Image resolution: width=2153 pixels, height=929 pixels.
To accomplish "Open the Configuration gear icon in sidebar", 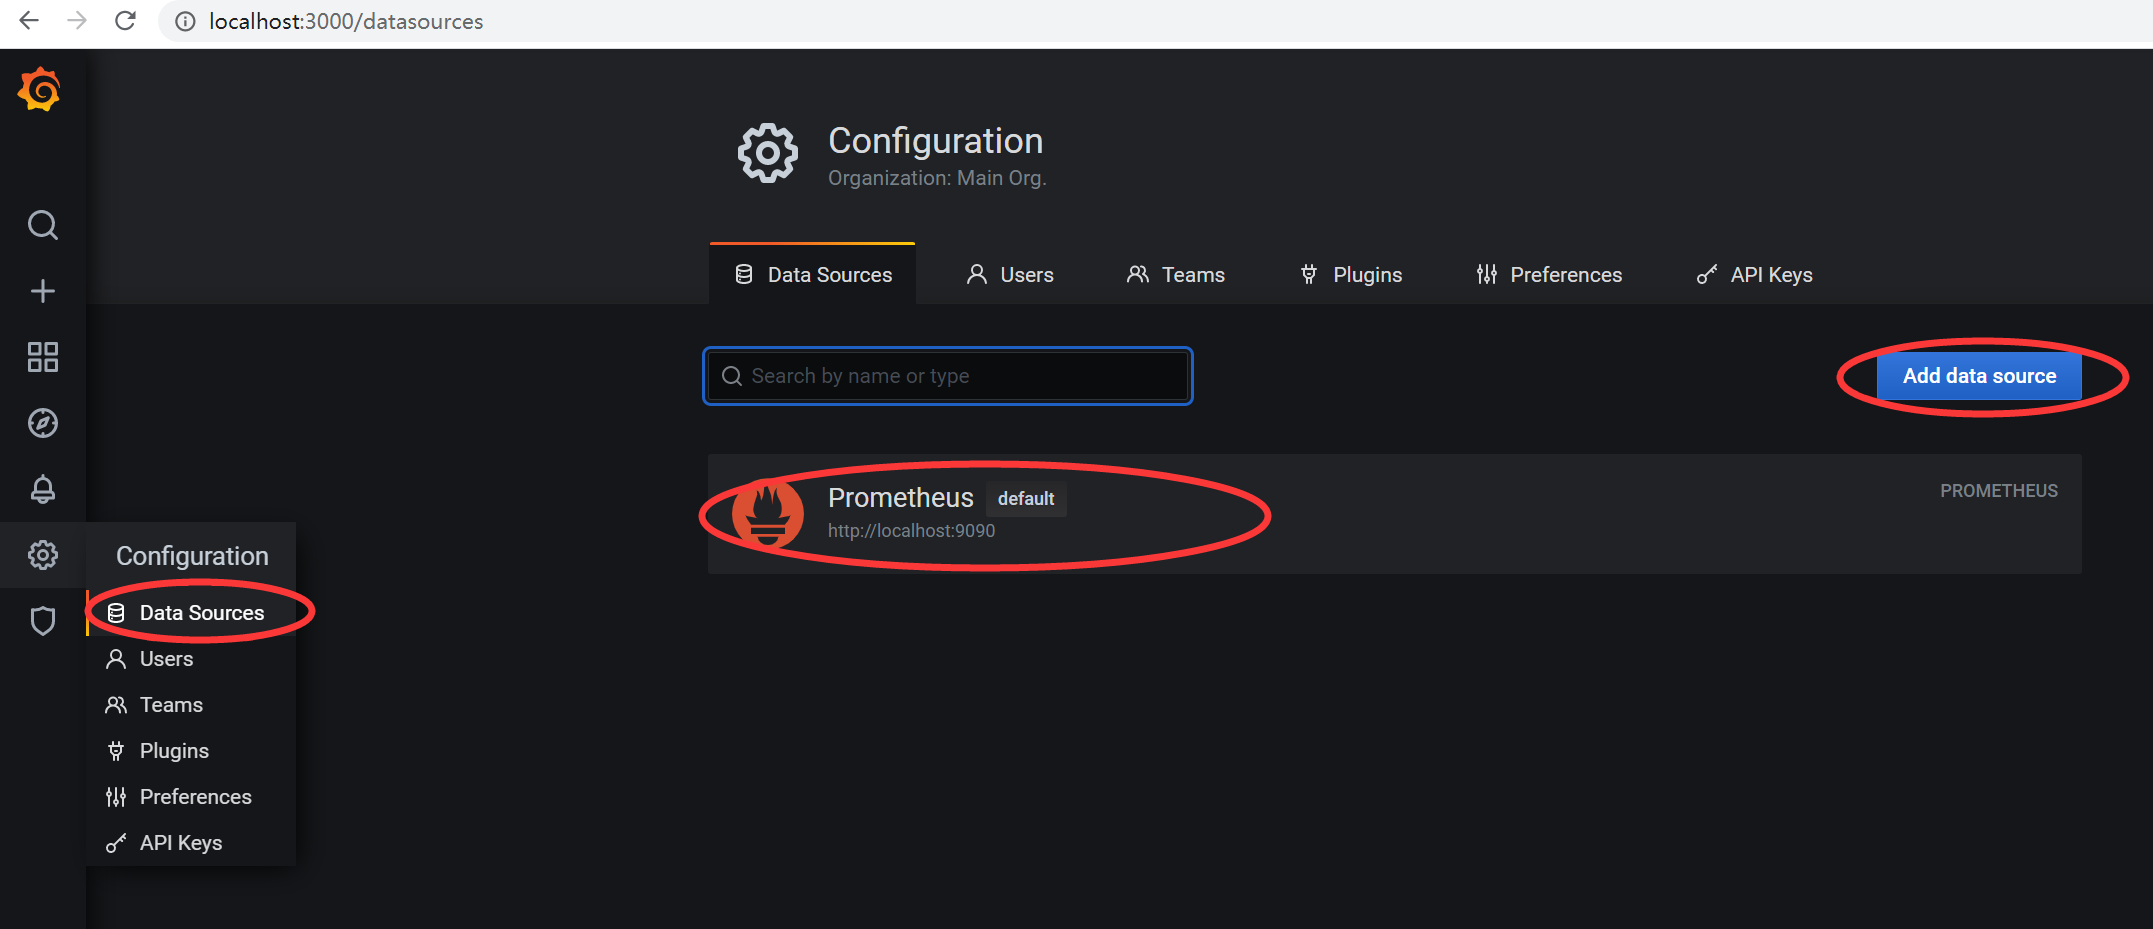I will (42, 555).
